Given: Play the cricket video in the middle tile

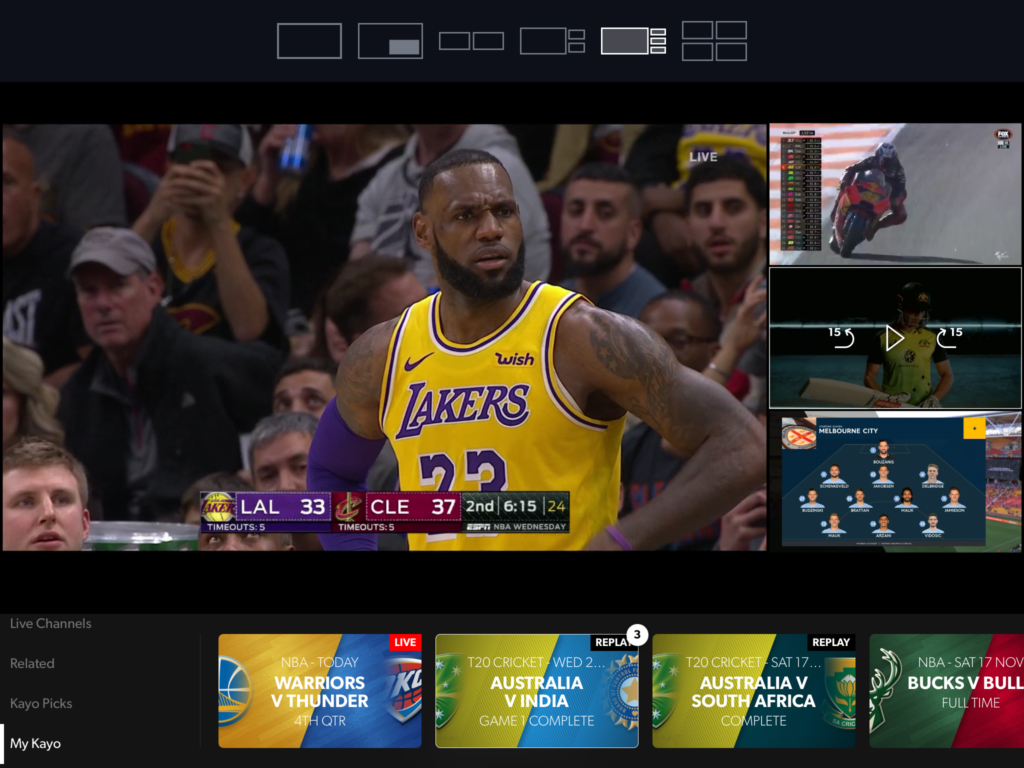Looking at the screenshot, I should [x=894, y=338].
